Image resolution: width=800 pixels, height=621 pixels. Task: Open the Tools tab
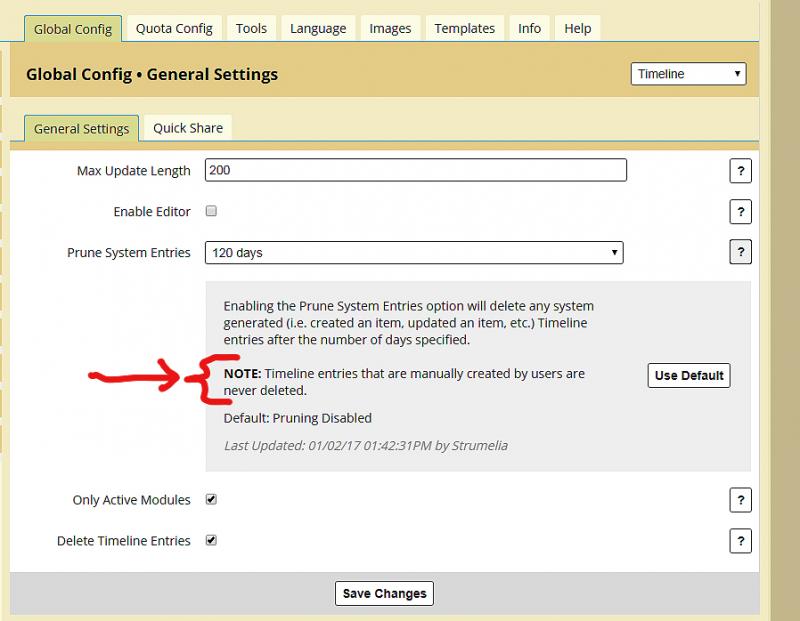(251, 28)
